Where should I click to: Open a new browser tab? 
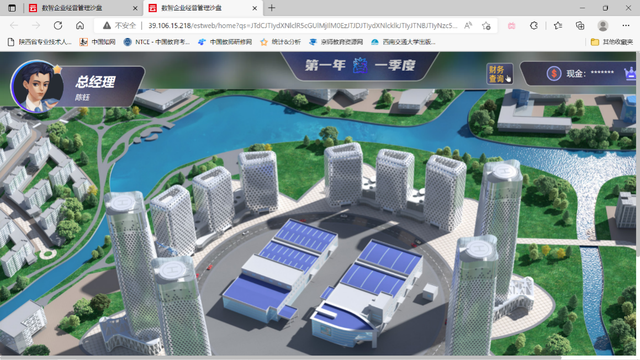(x=271, y=8)
